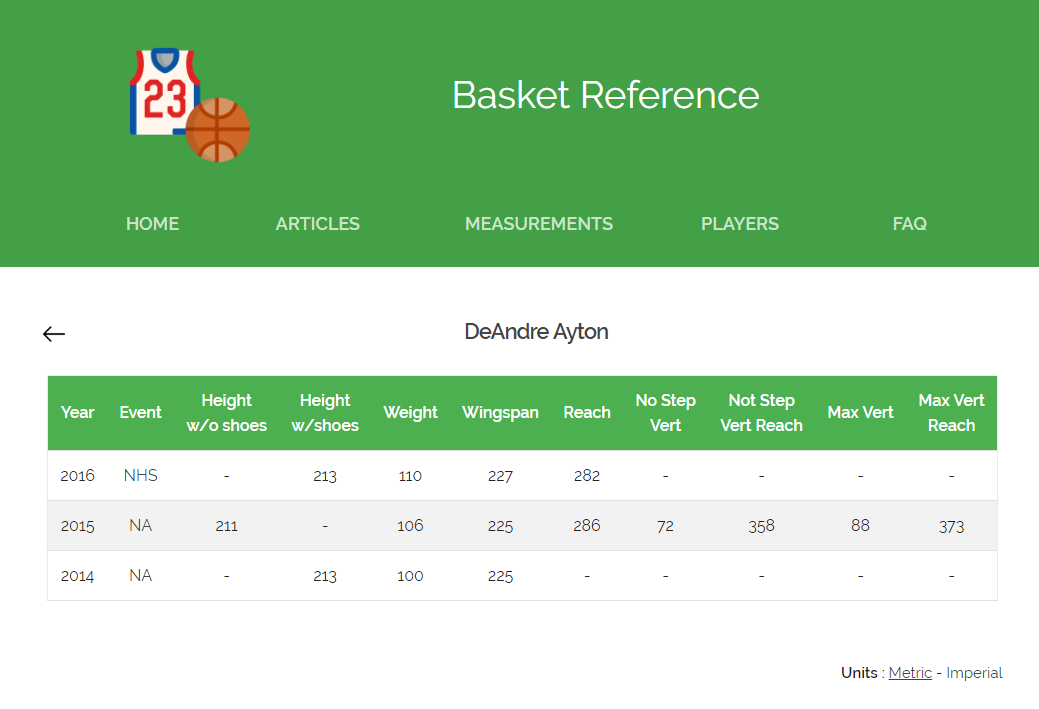The height and width of the screenshot is (709, 1039).
Task: Click the Reach value 286 in 2015 row
Action: tap(587, 525)
